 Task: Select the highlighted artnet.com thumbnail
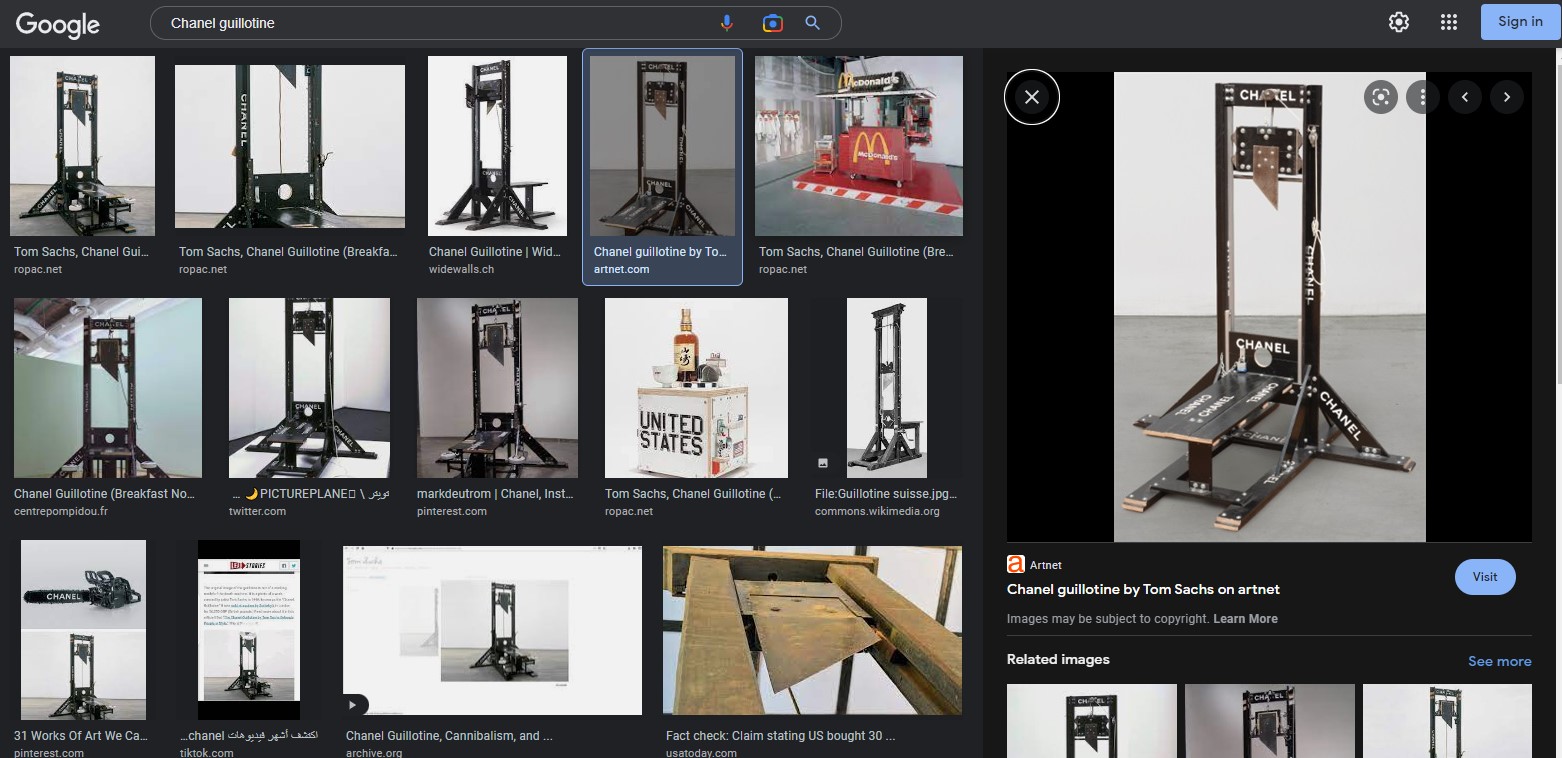(x=662, y=146)
